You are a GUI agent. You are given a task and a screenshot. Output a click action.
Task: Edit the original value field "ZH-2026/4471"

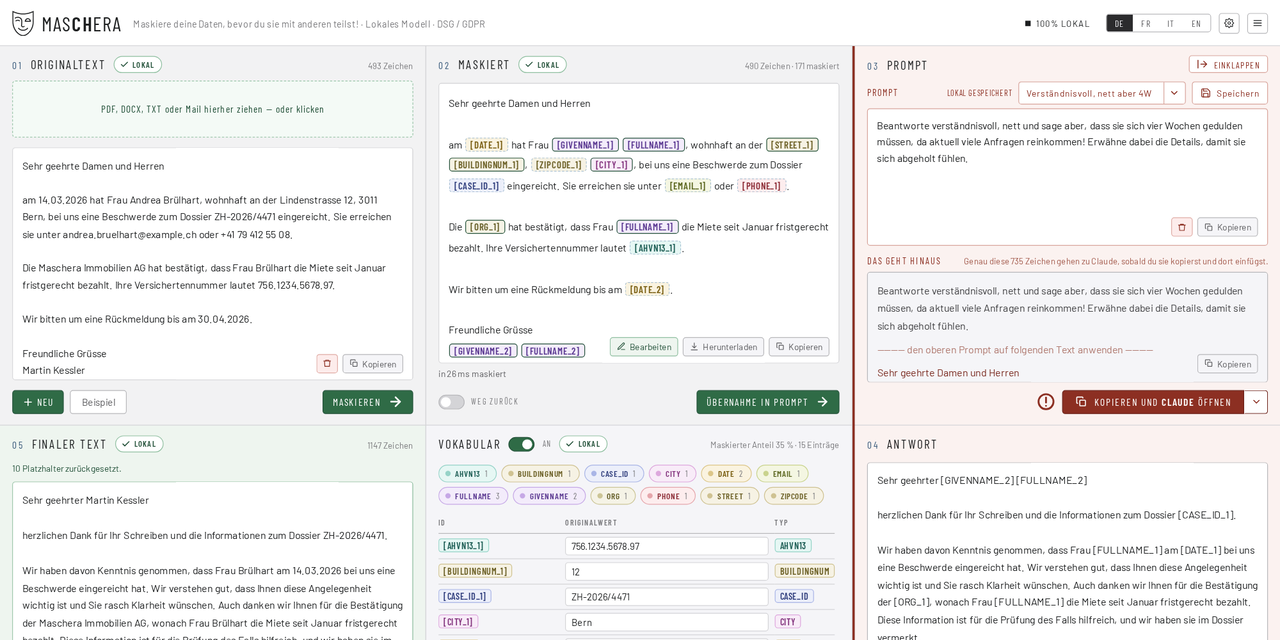click(x=666, y=597)
